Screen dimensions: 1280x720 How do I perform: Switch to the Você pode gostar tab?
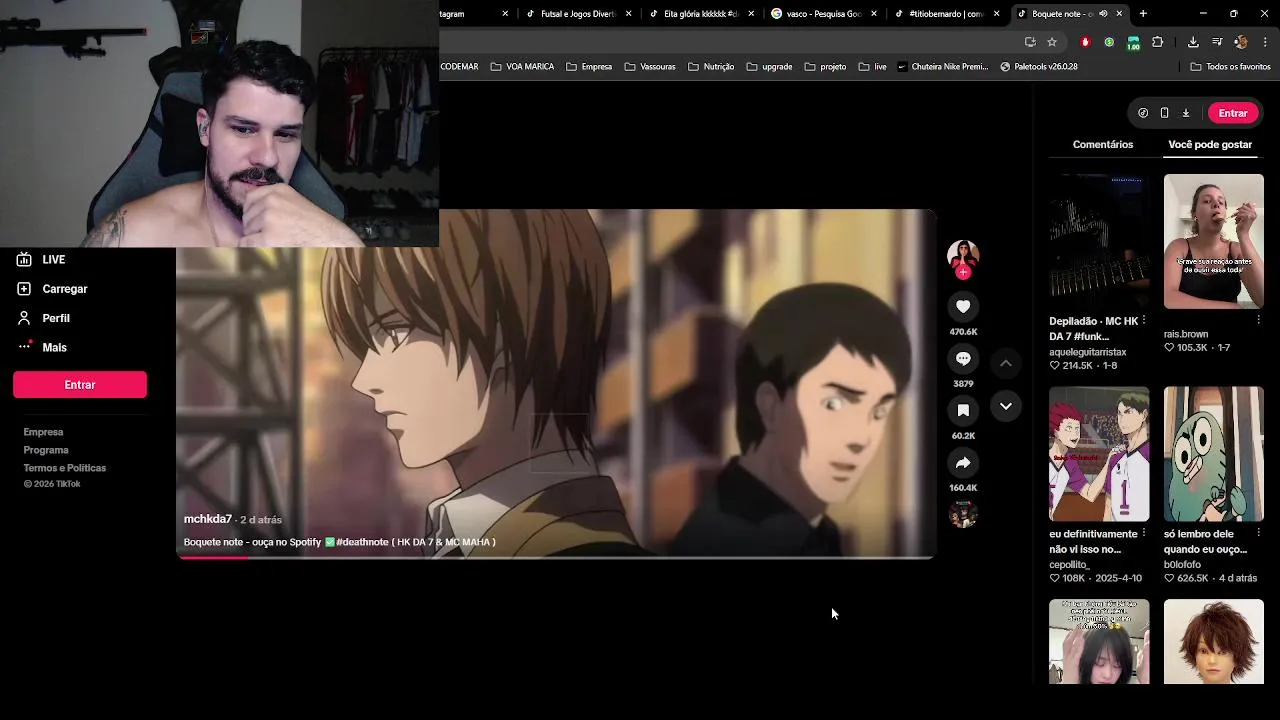1210,145
